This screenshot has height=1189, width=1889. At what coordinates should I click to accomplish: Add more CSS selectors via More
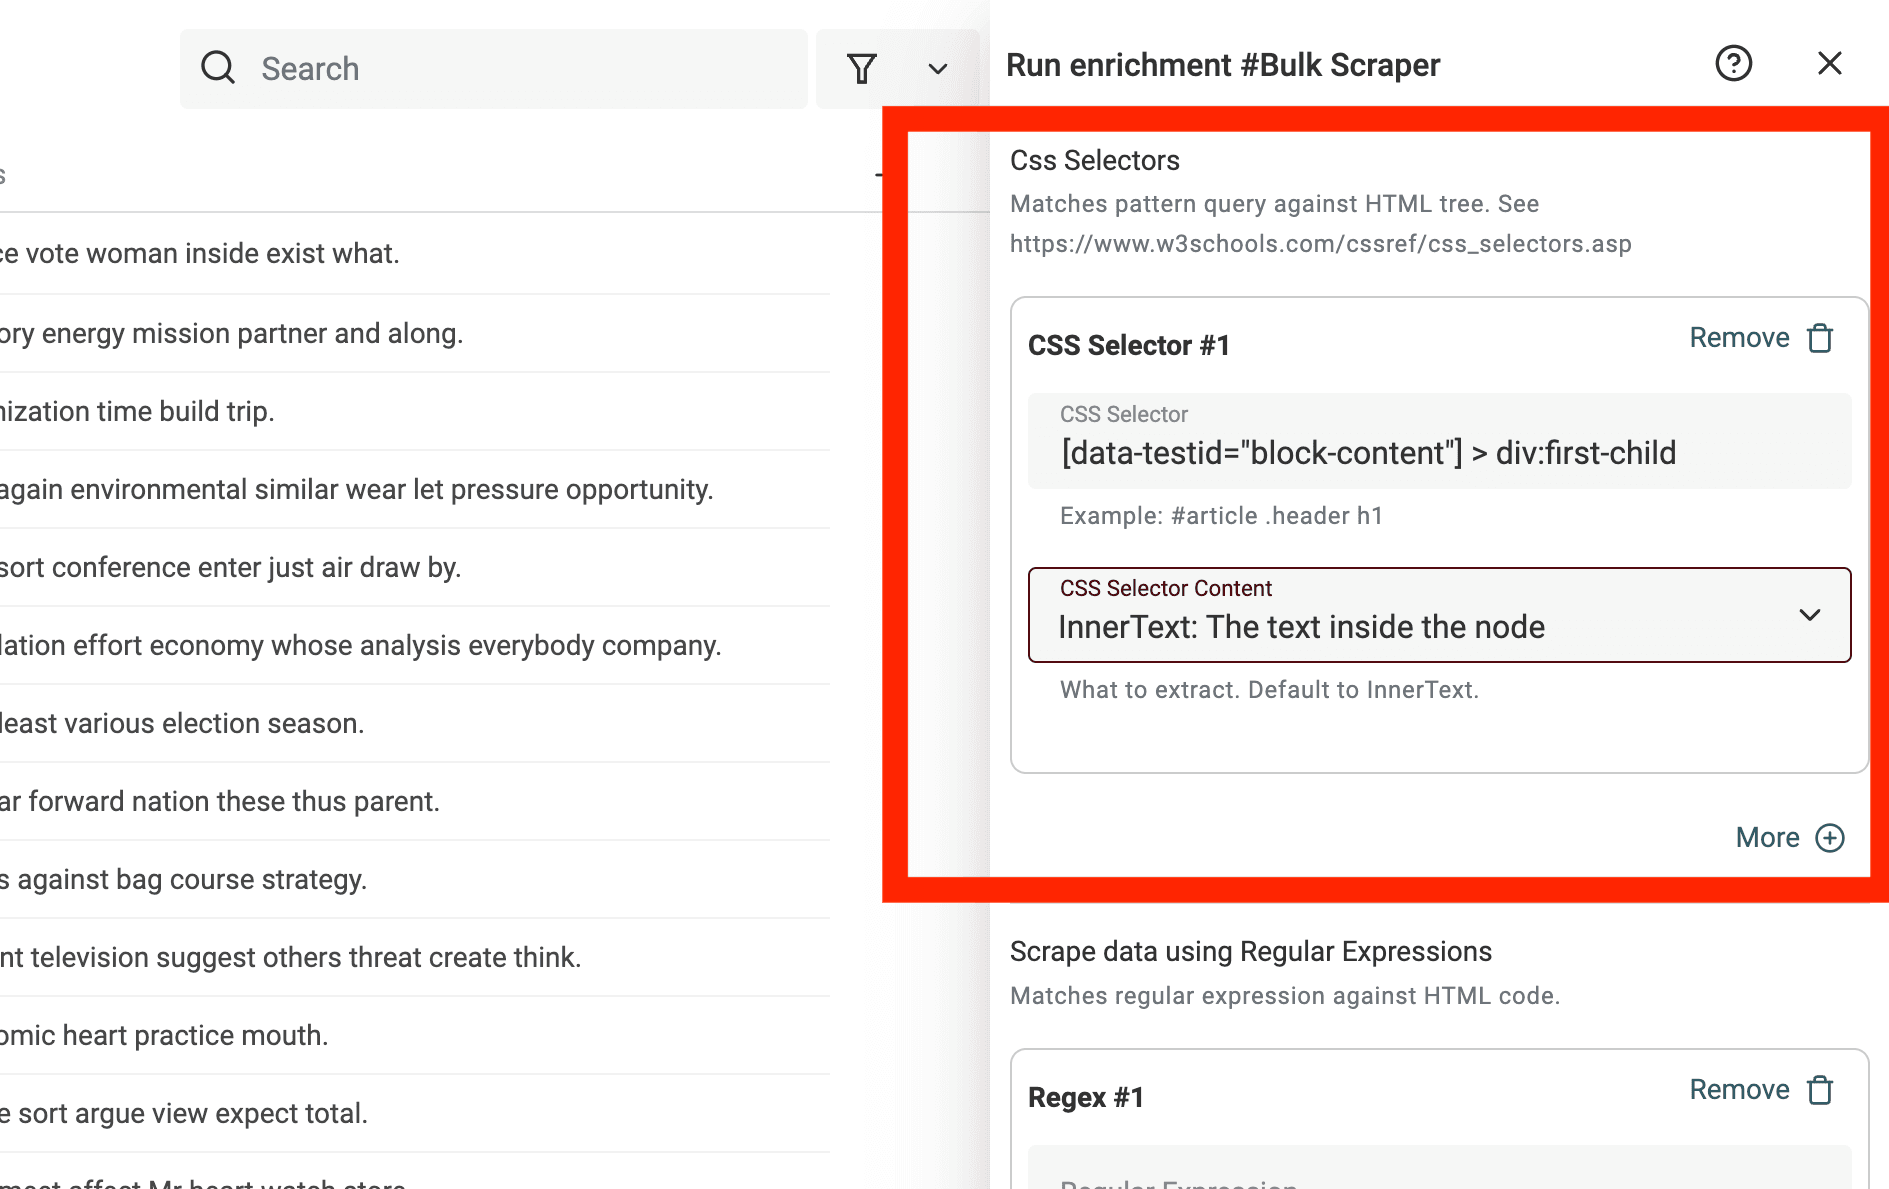point(1767,838)
